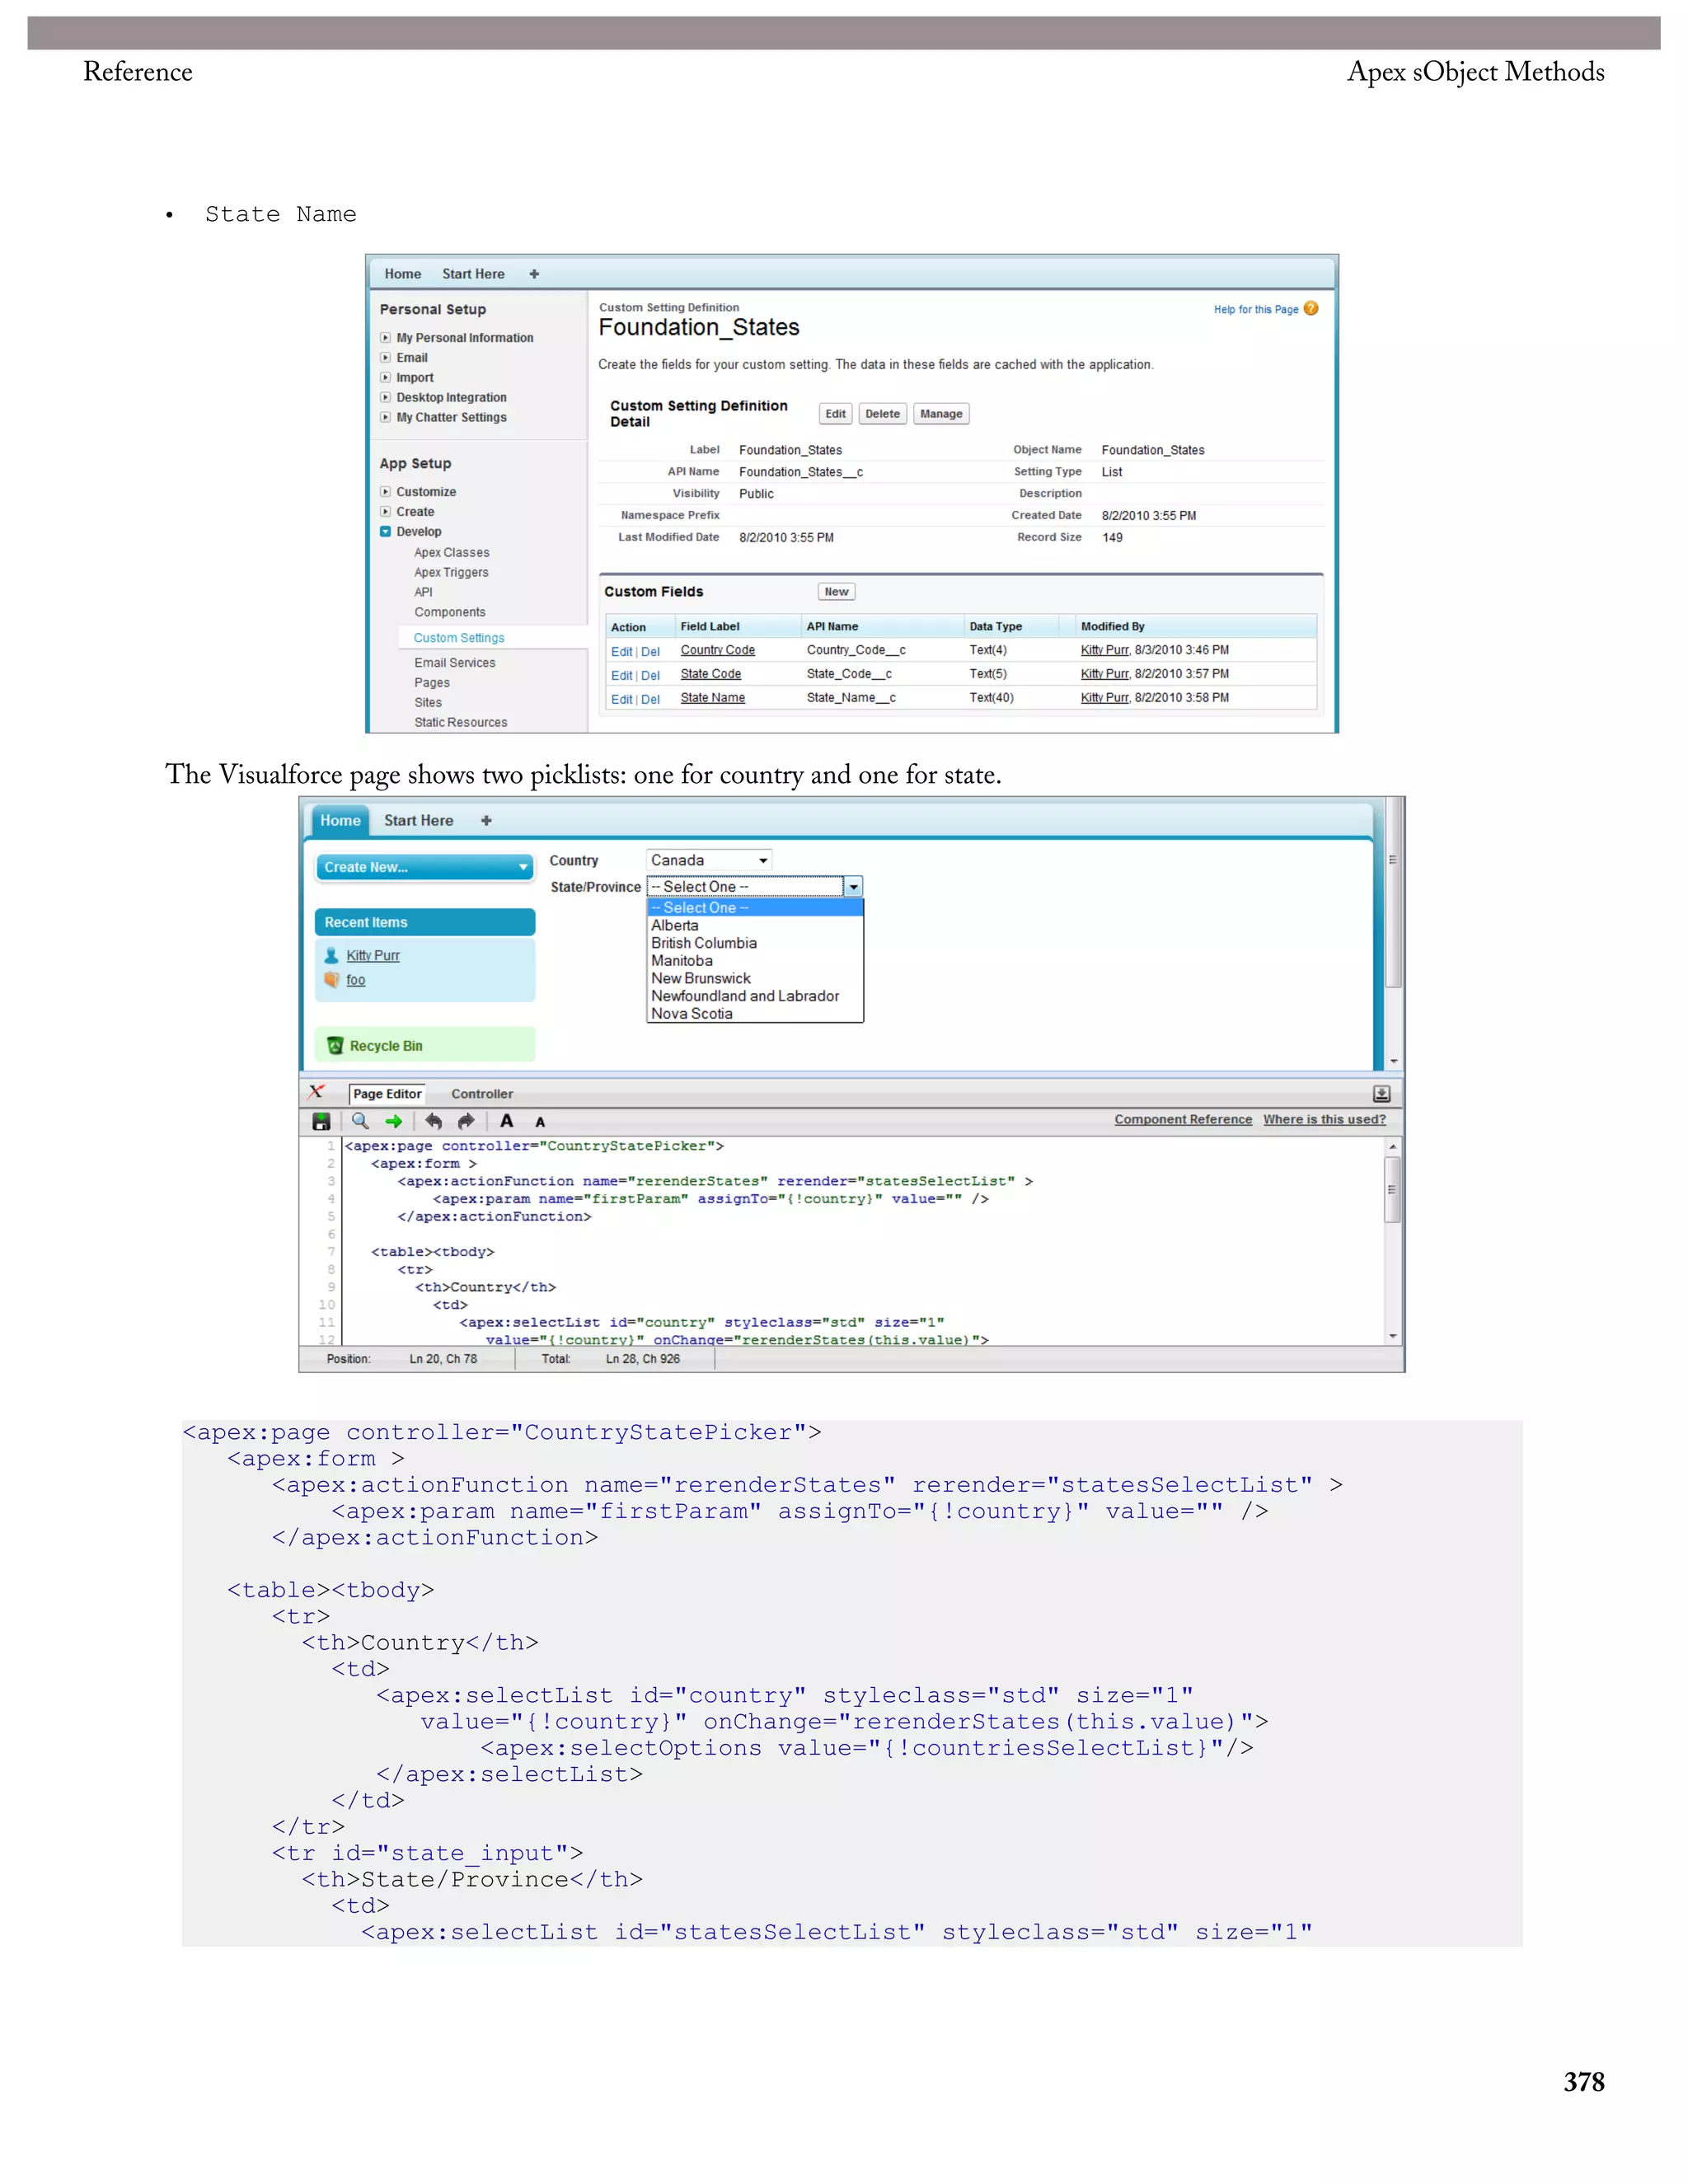The width and height of the screenshot is (1688, 2184).
Task: Open Start Here tab in the setup screenshot
Action: 473,274
